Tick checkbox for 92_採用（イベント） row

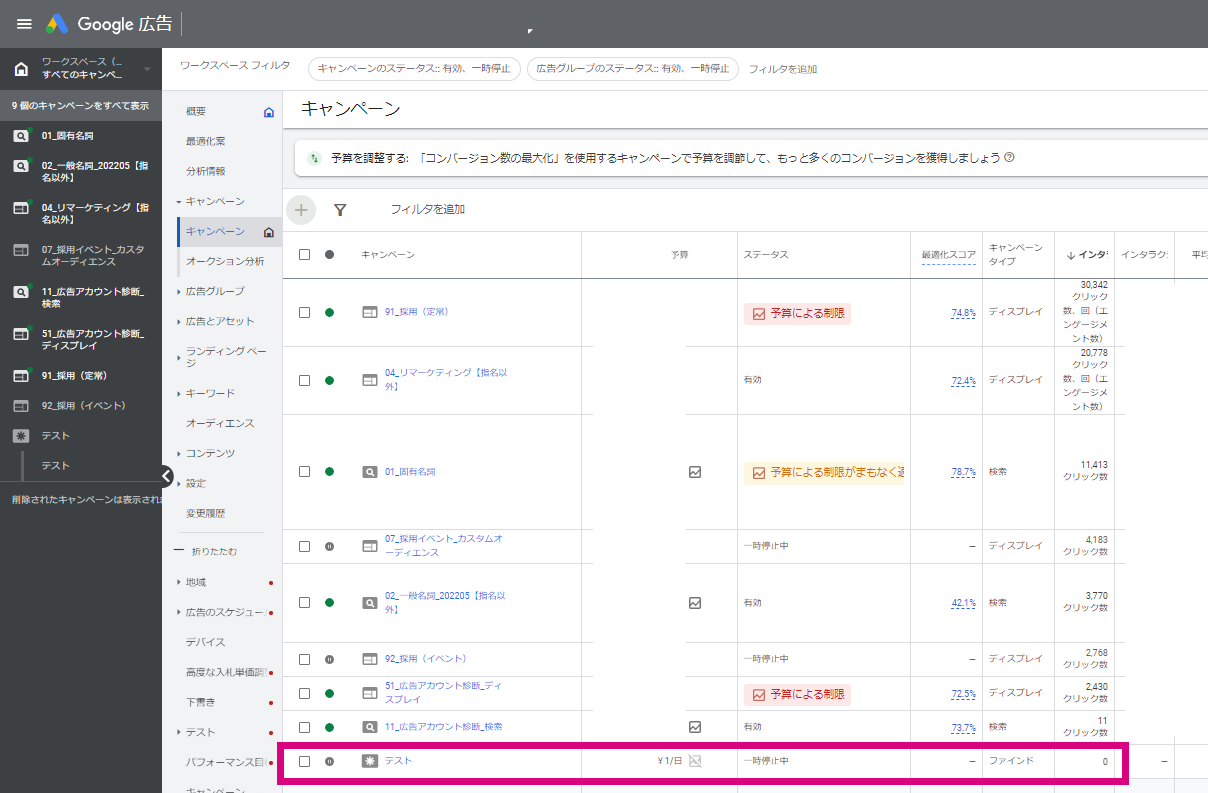(x=304, y=659)
